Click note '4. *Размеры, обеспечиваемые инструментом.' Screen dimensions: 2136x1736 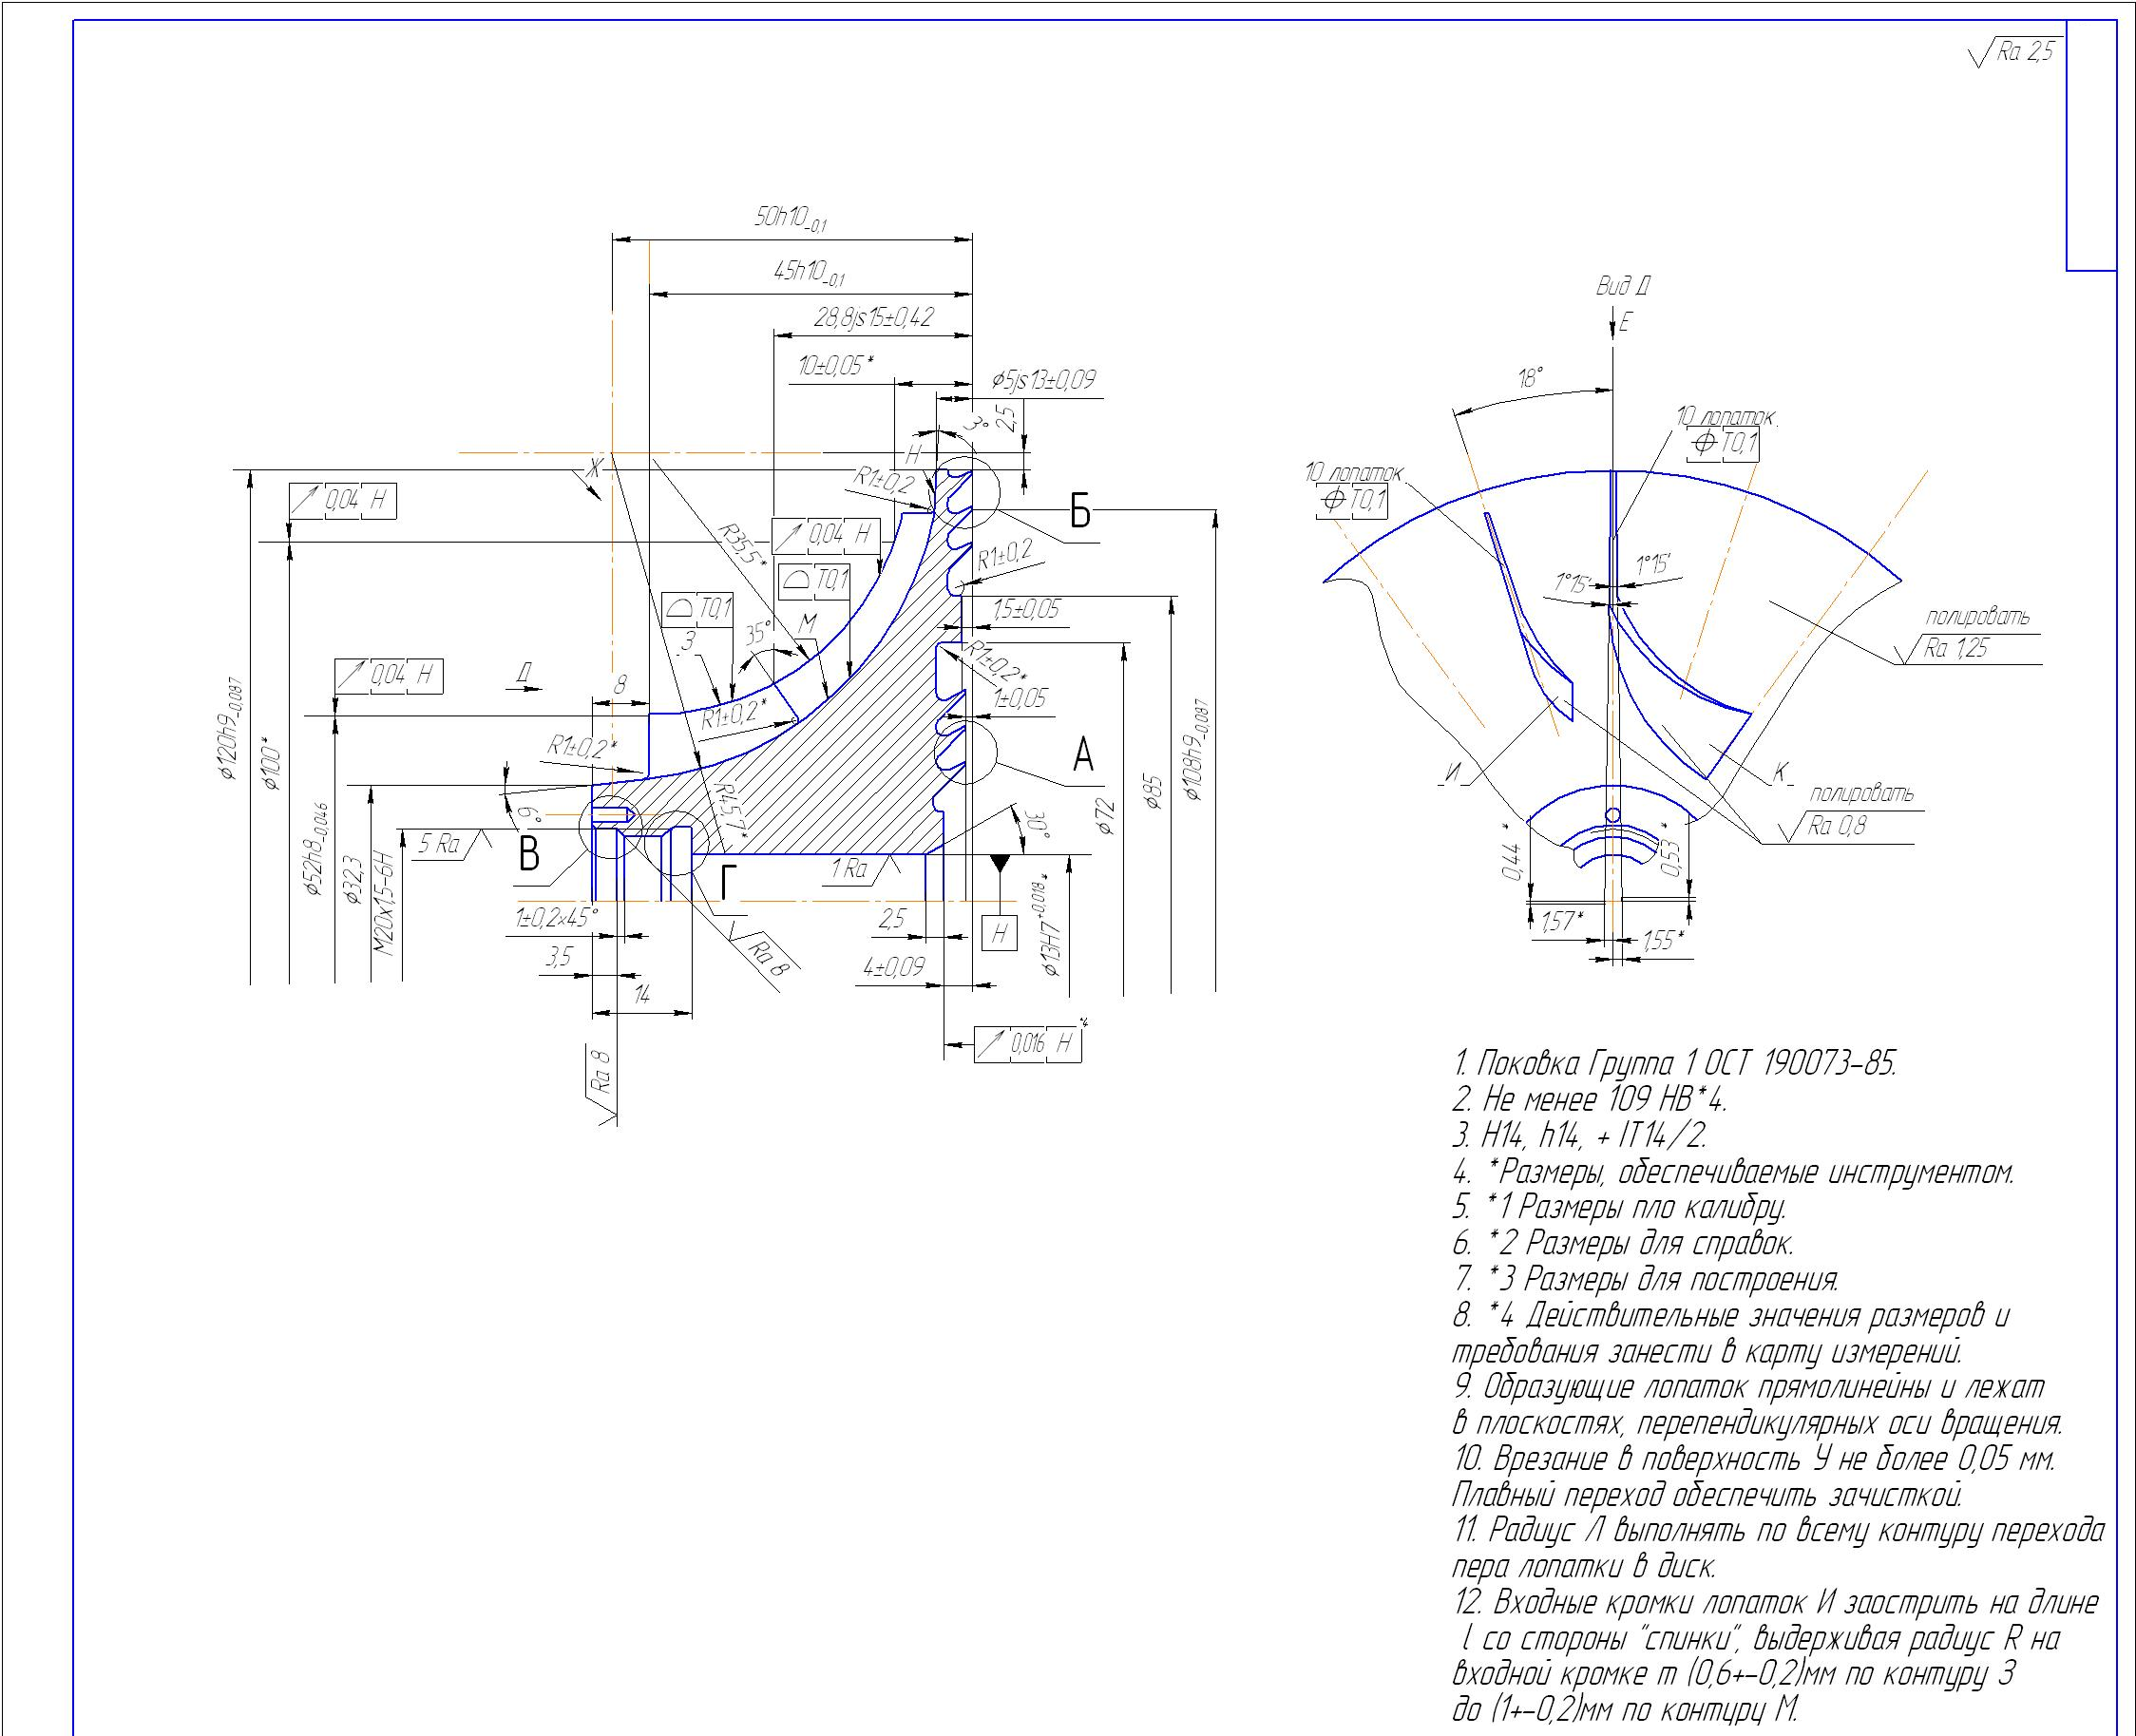(1733, 1172)
